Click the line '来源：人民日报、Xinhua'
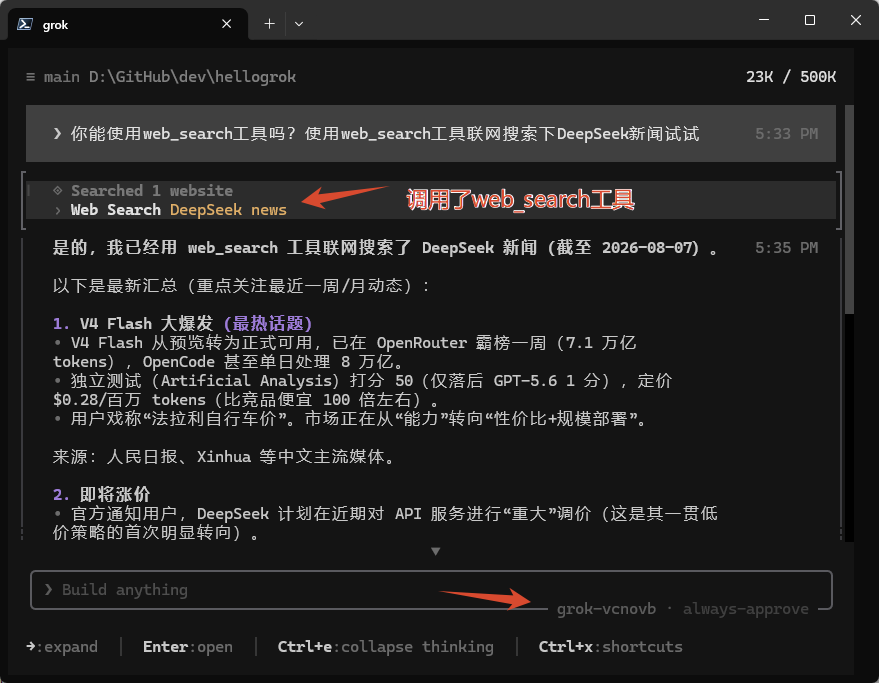 click(225, 456)
